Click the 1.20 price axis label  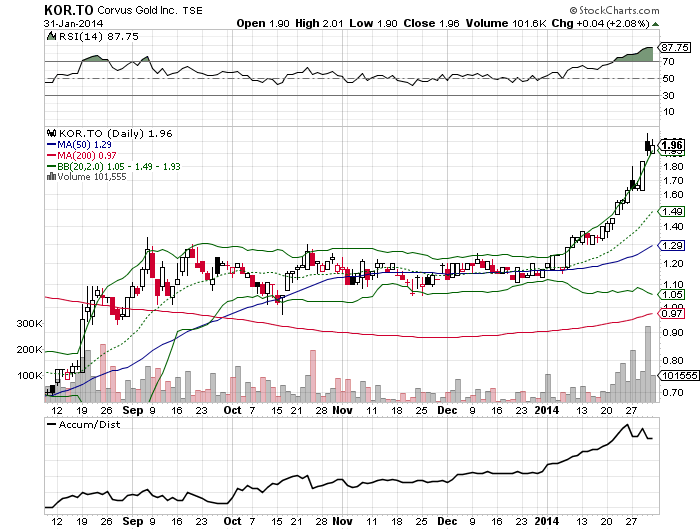point(673,263)
